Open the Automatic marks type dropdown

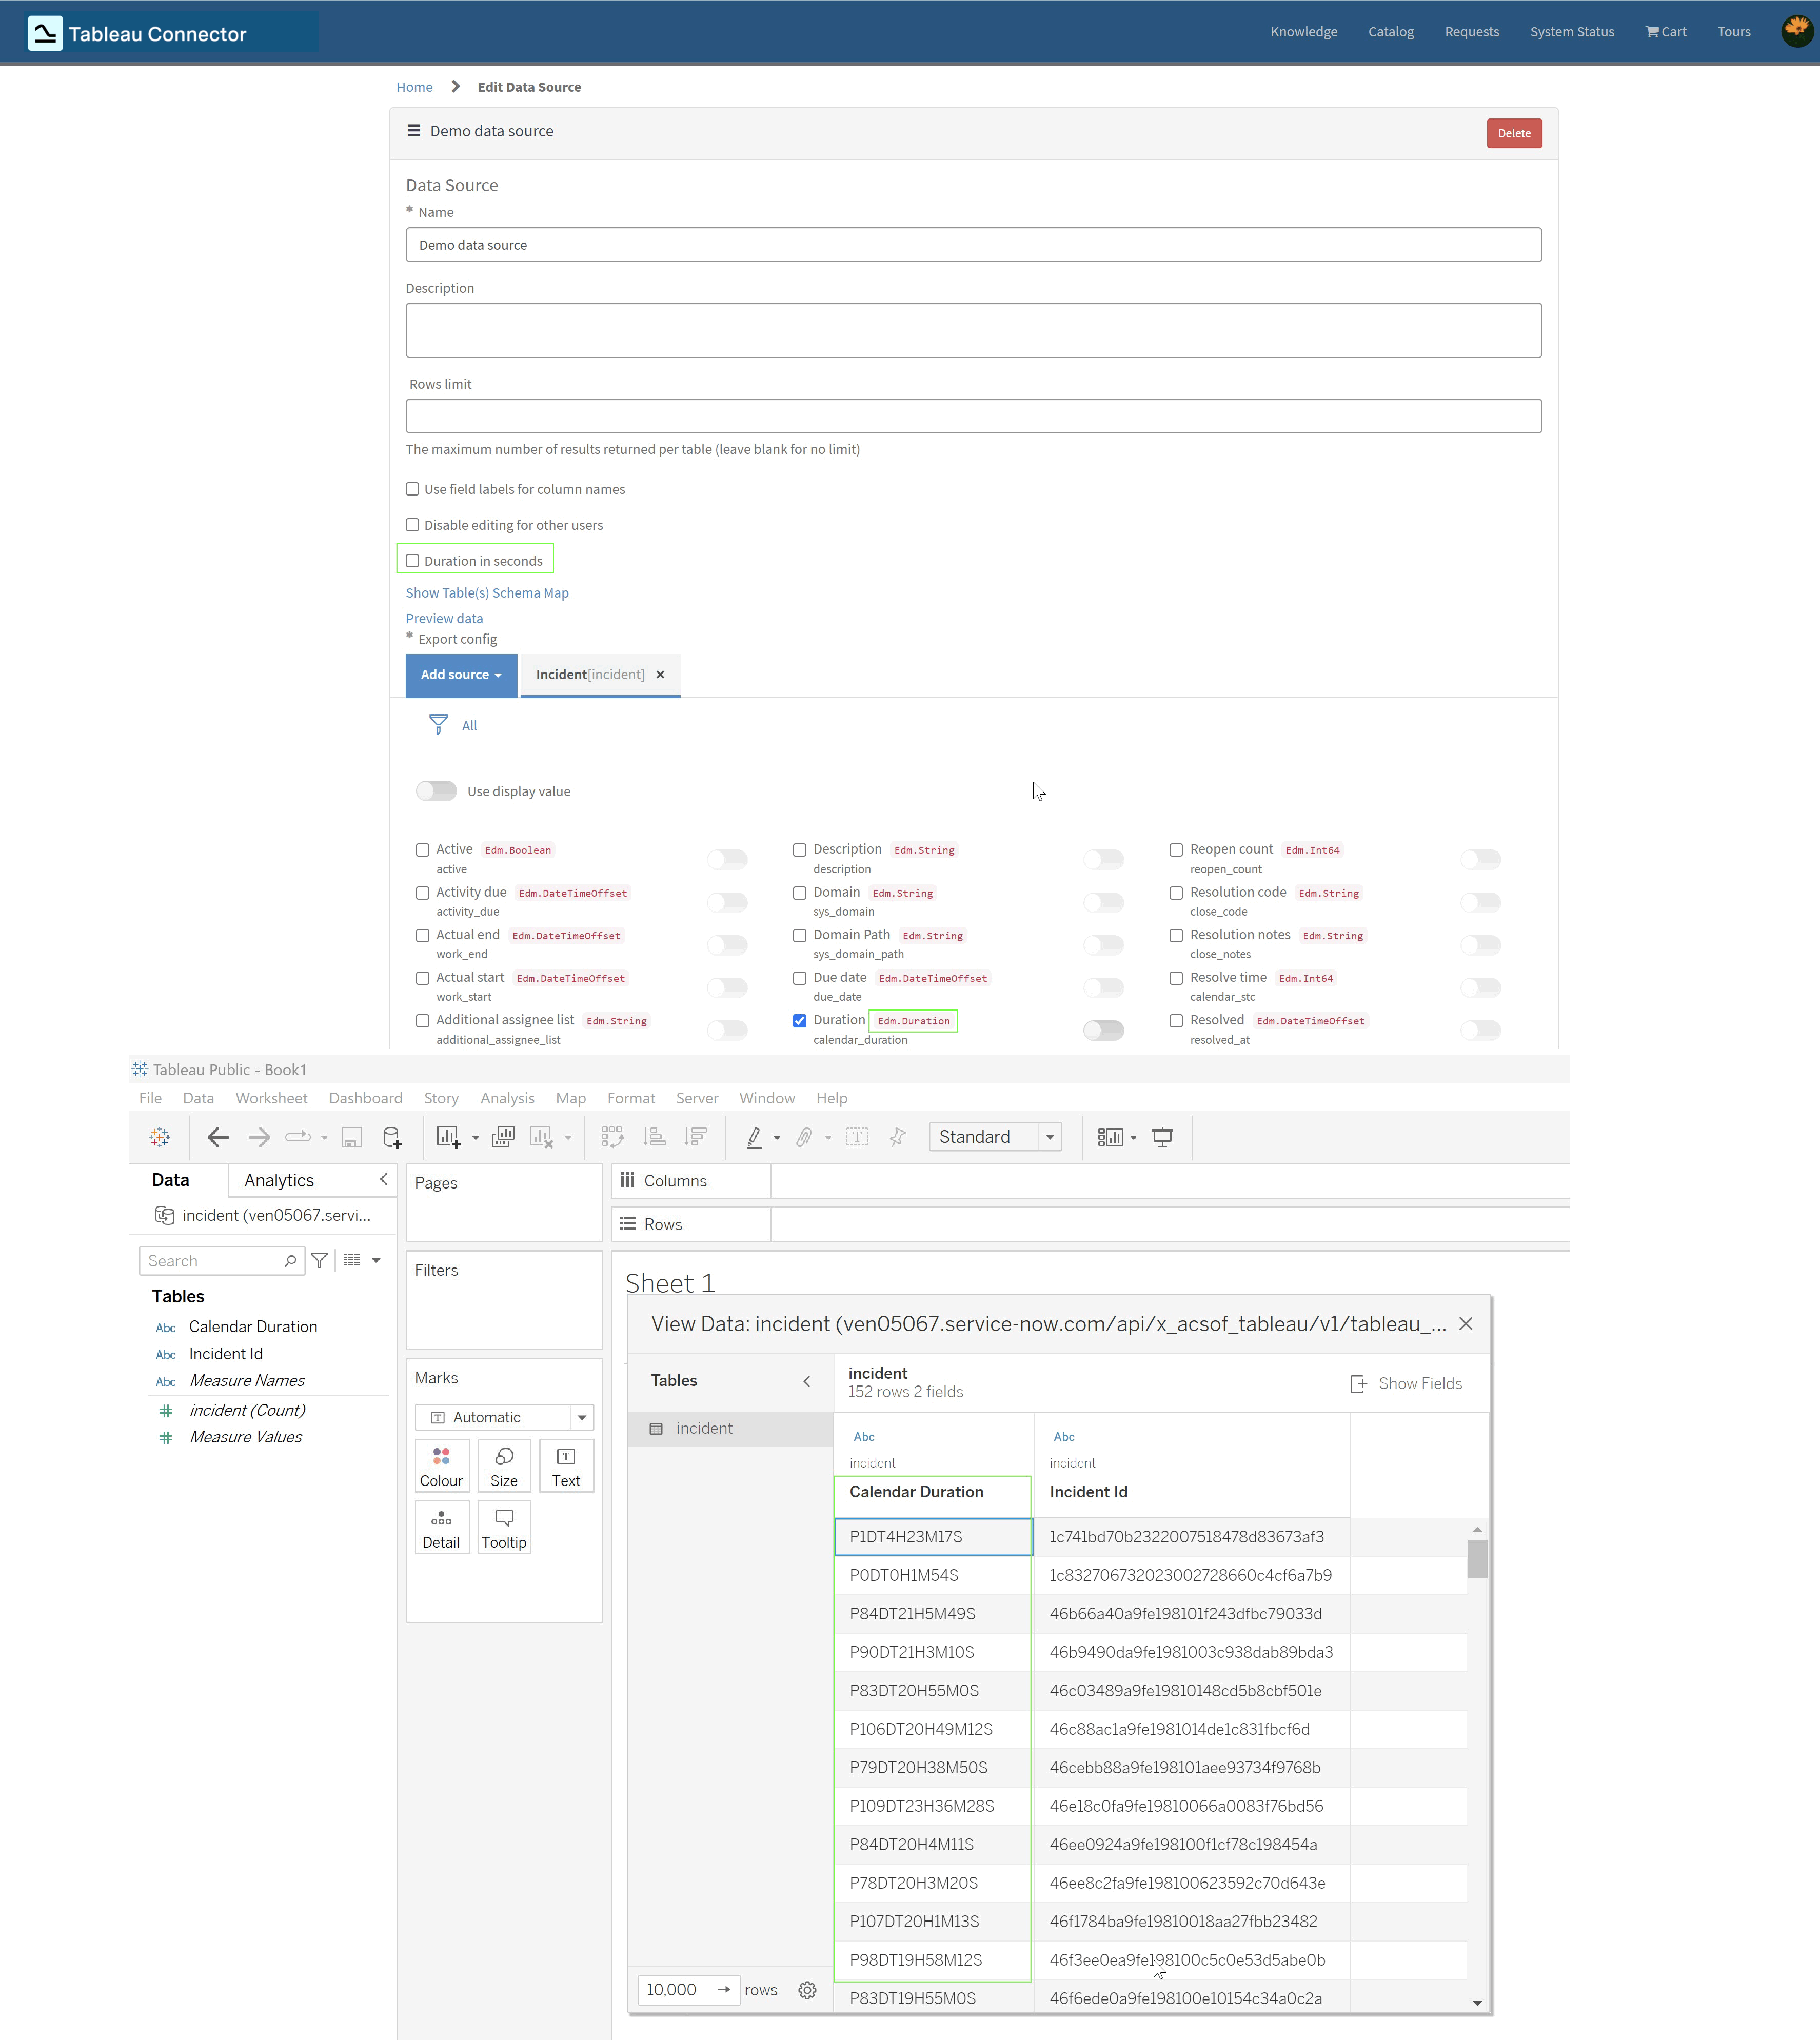581,1417
